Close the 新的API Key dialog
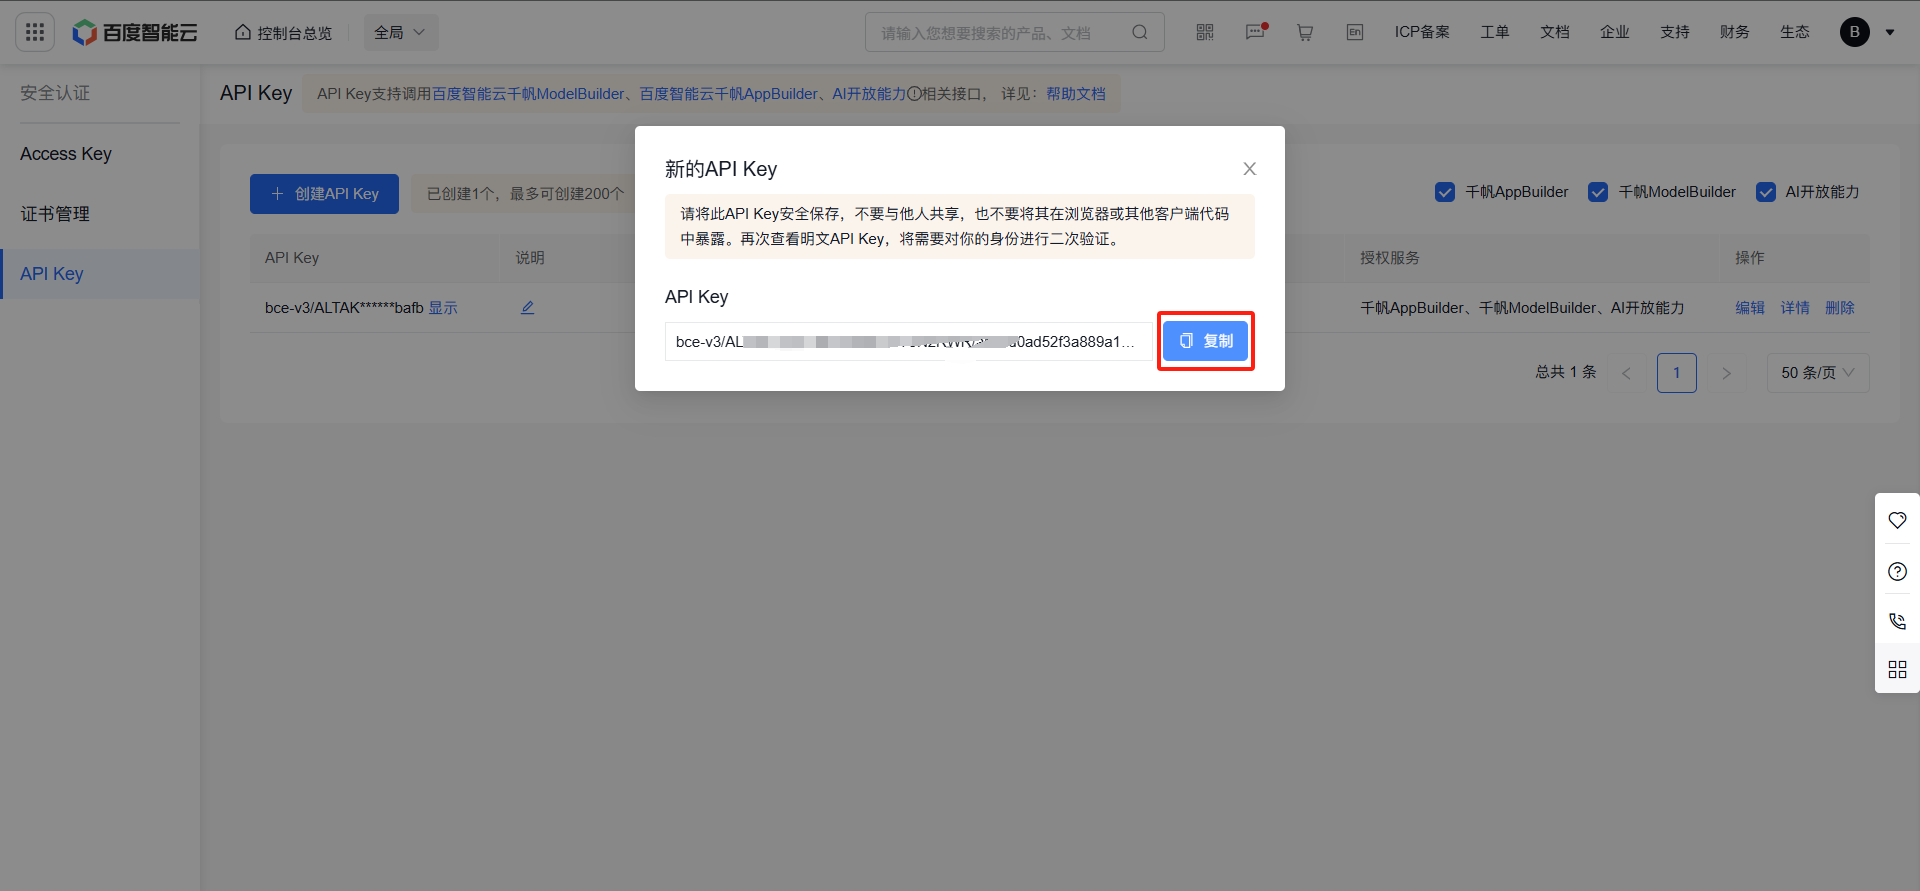The height and width of the screenshot is (891, 1920). [x=1249, y=169]
